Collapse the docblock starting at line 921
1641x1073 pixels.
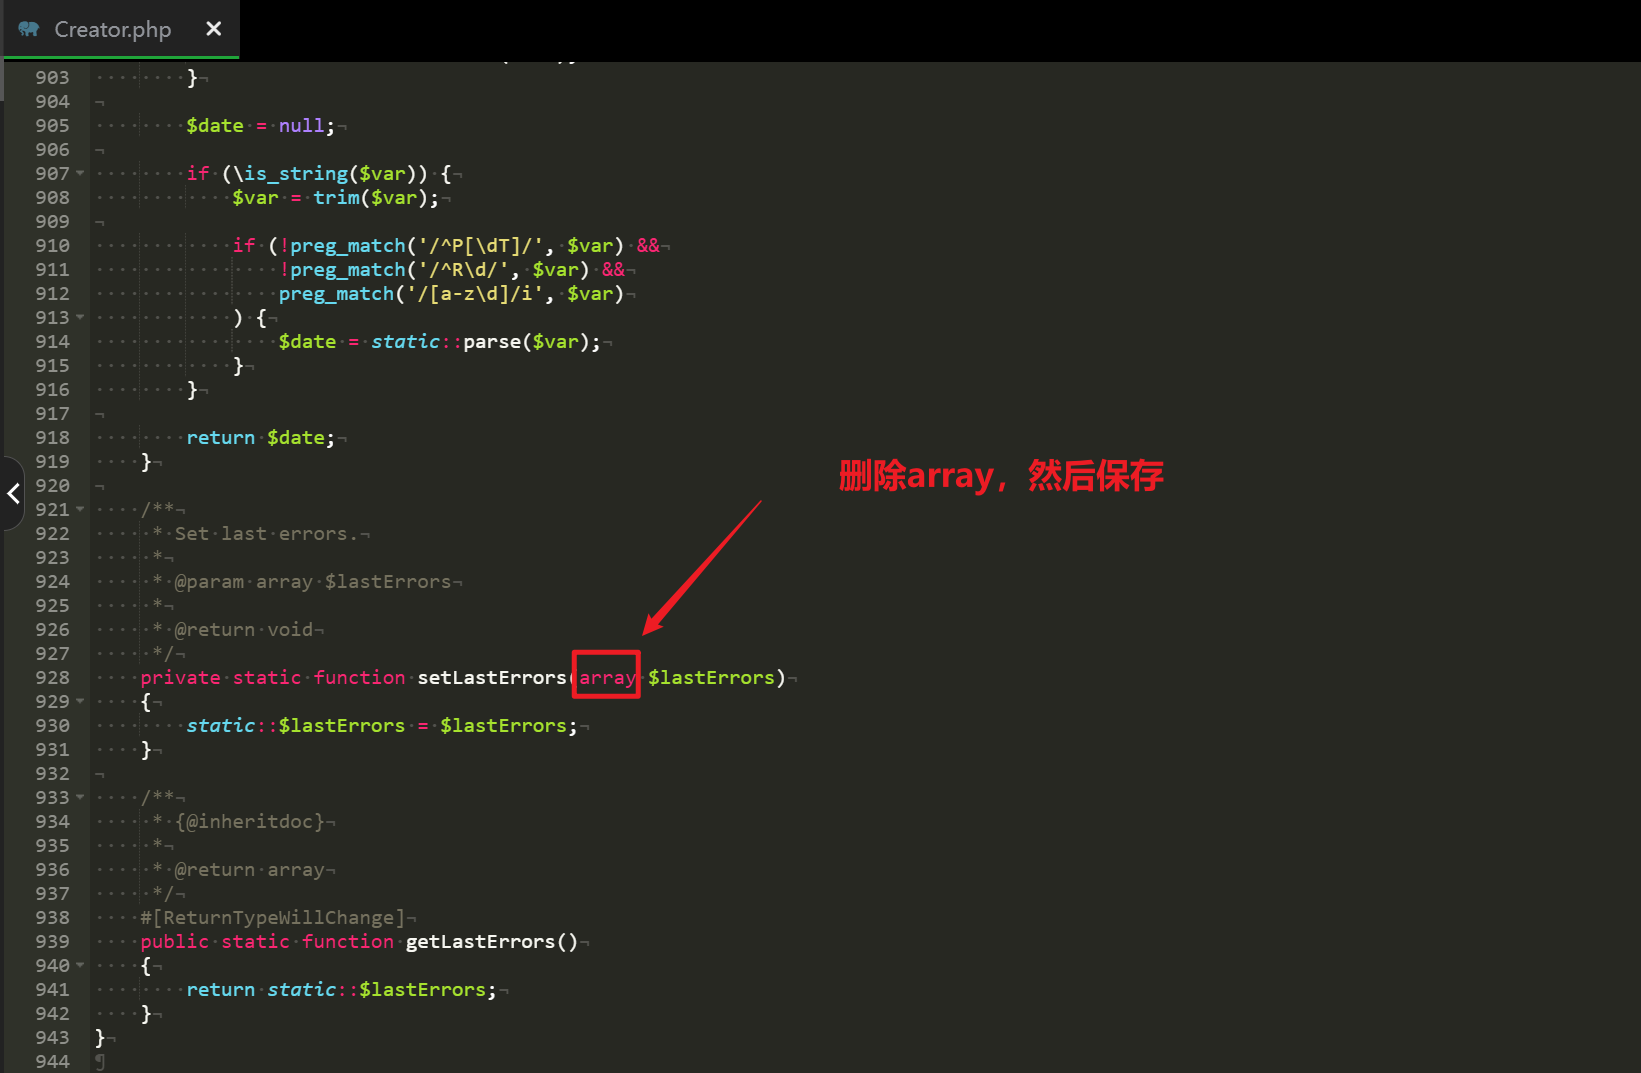(x=81, y=510)
